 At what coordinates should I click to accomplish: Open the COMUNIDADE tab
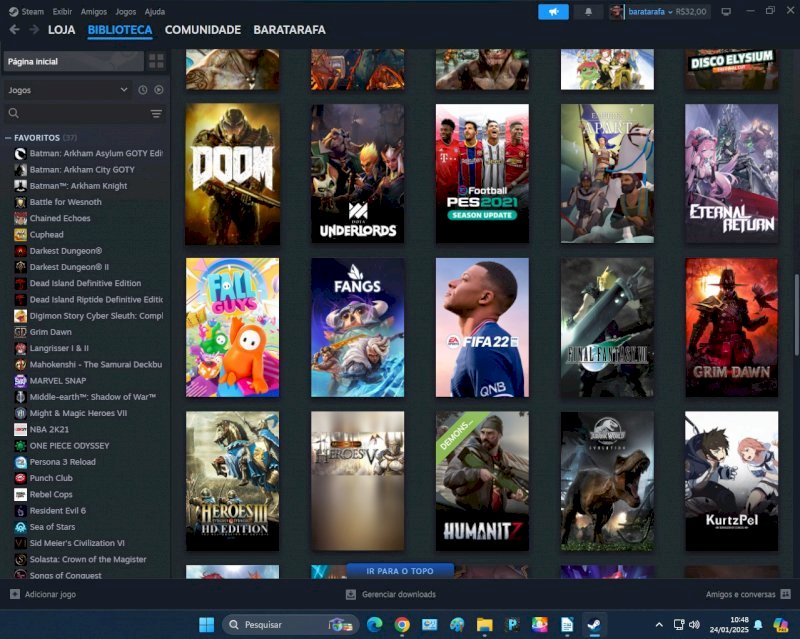point(203,30)
